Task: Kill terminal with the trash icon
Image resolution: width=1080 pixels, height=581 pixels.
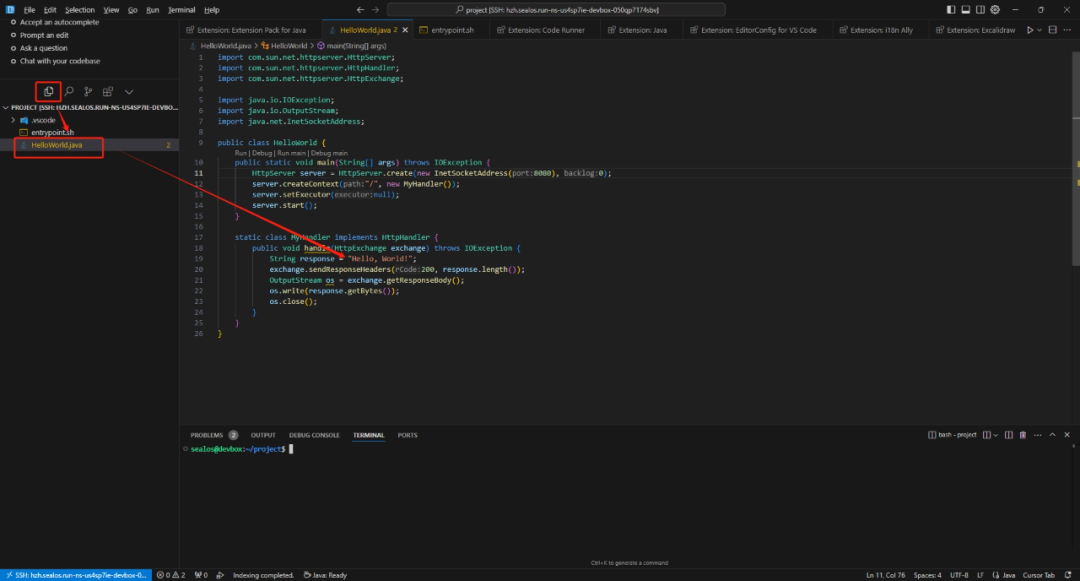Action: tap(1022, 435)
